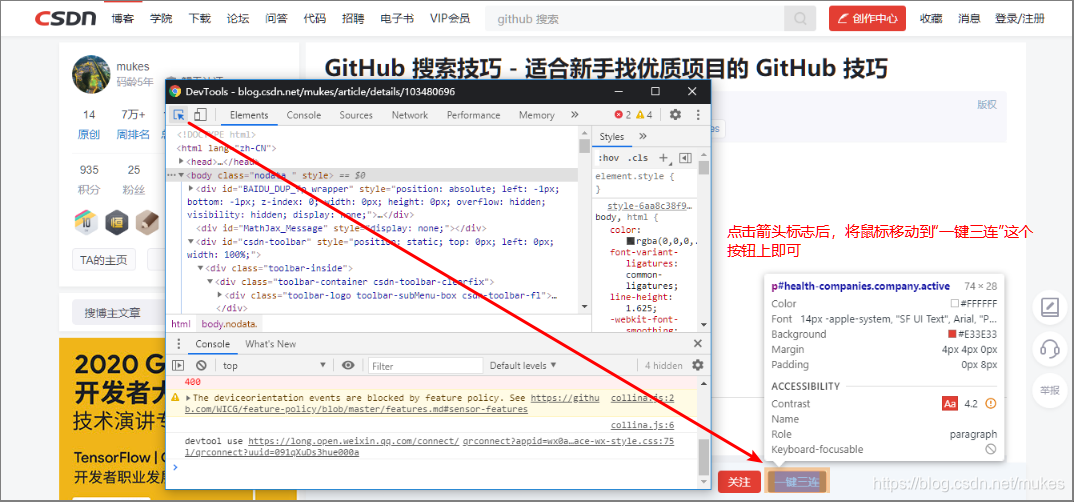1074x502 pixels.
Task: Open the 创作中心 red button
Action: [x=867, y=18]
